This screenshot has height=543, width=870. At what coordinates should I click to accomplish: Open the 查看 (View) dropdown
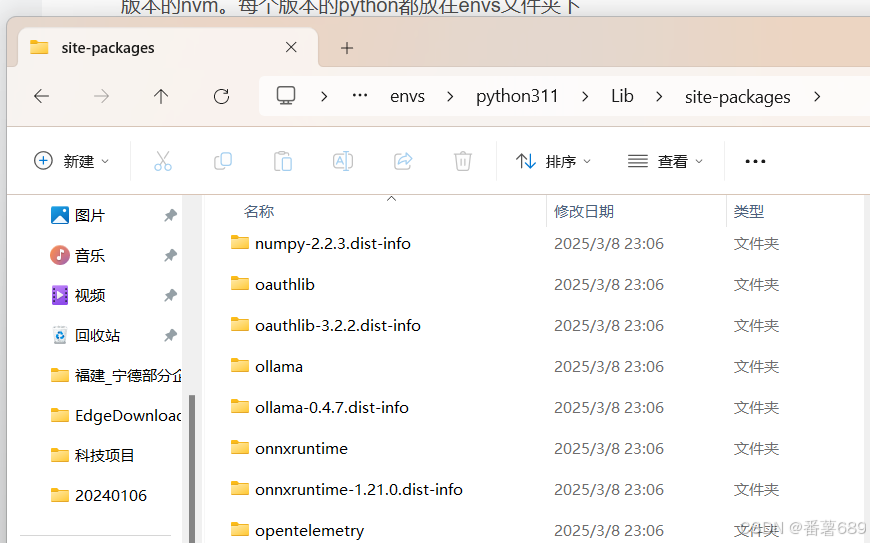click(665, 161)
